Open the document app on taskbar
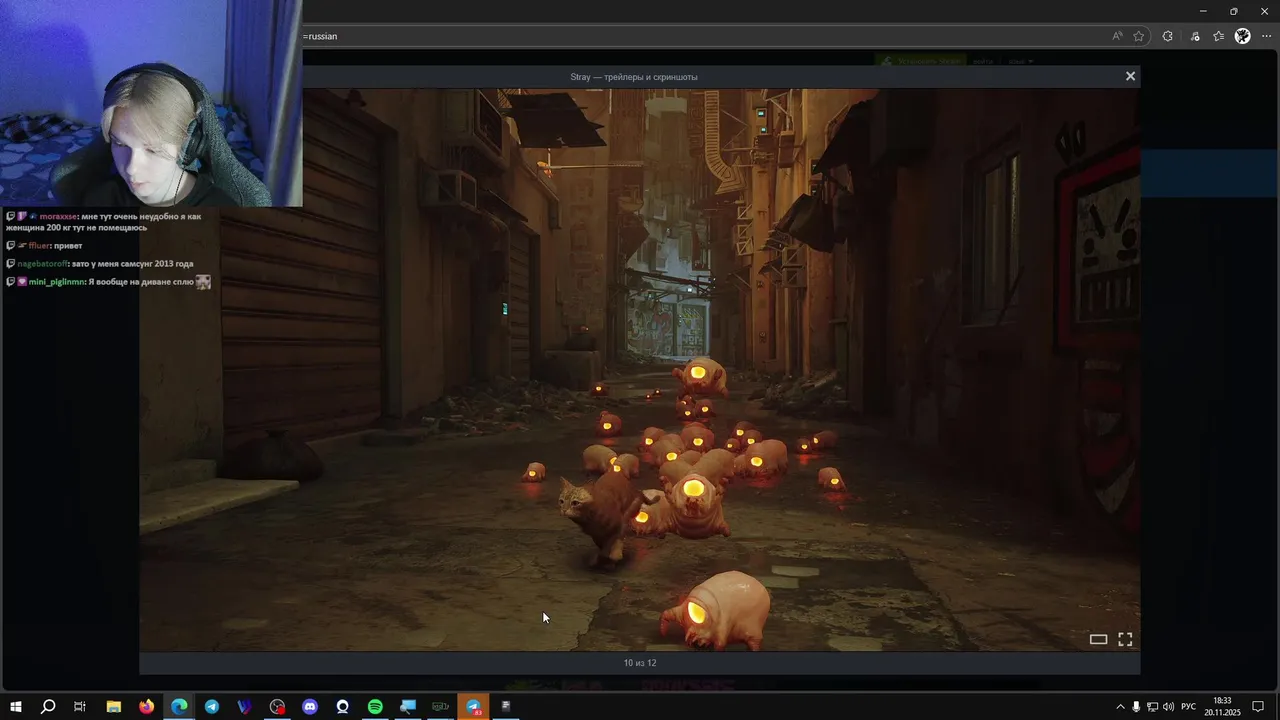The height and width of the screenshot is (720, 1280). click(506, 707)
